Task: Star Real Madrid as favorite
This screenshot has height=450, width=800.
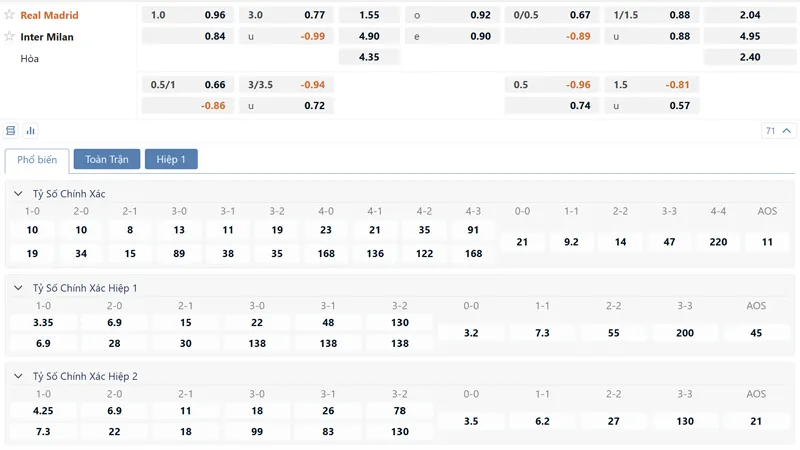Action: click(9, 14)
